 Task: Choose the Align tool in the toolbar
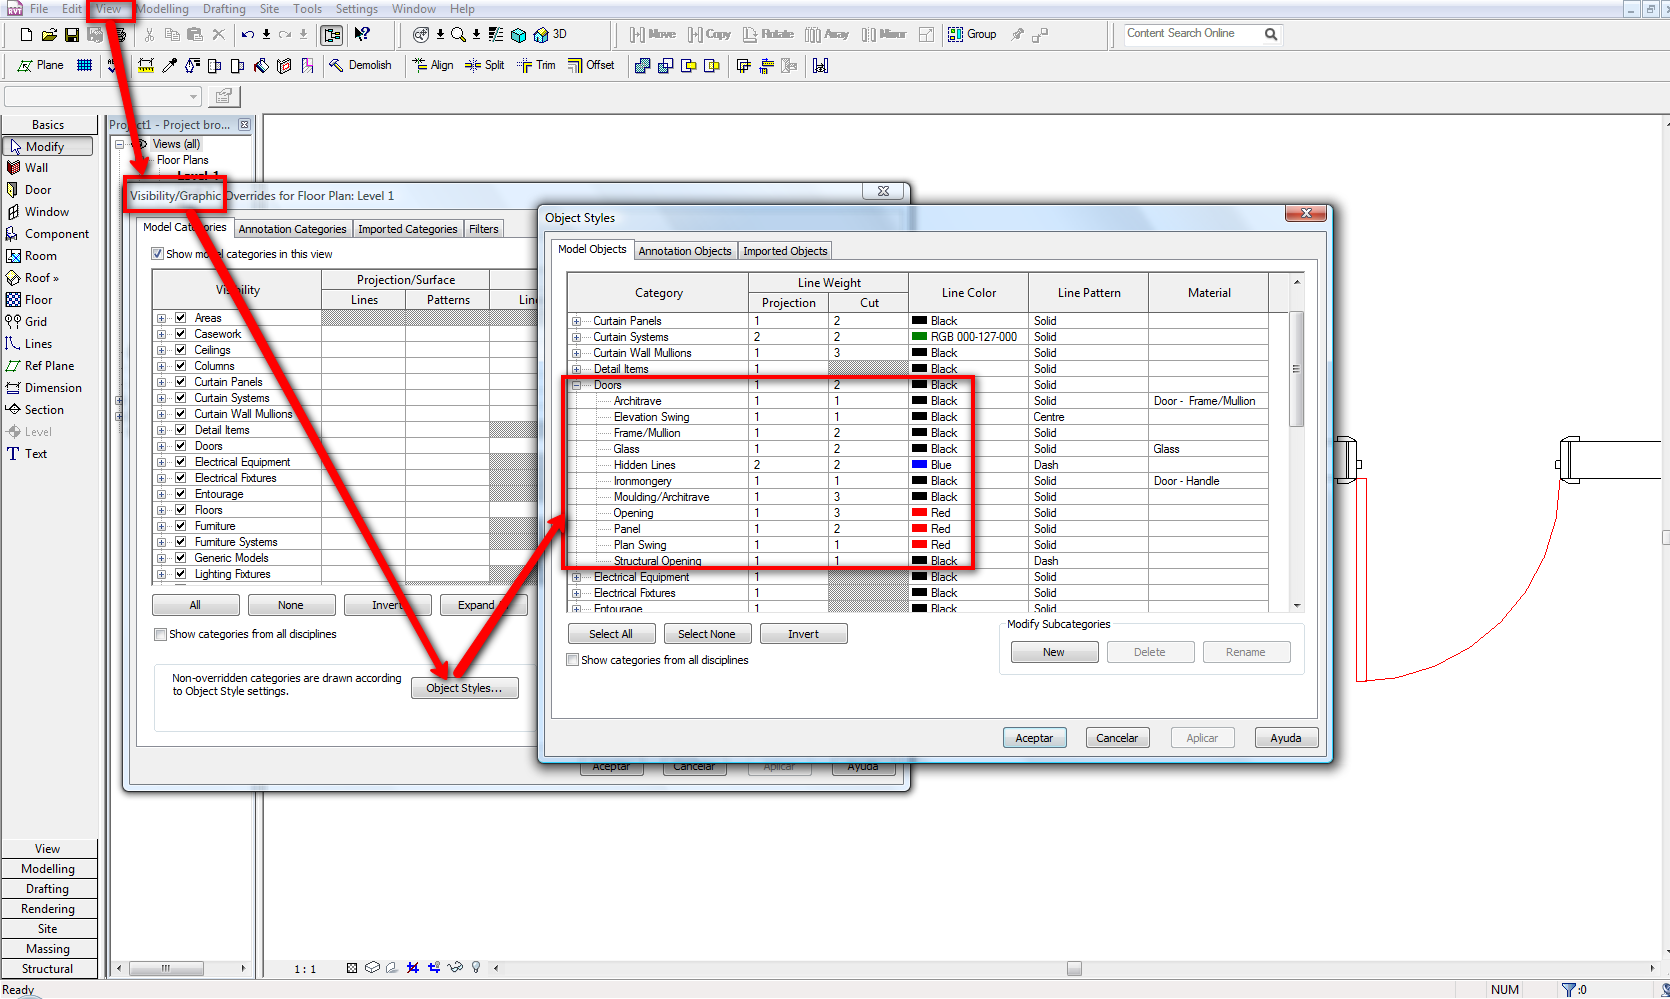(434, 65)
